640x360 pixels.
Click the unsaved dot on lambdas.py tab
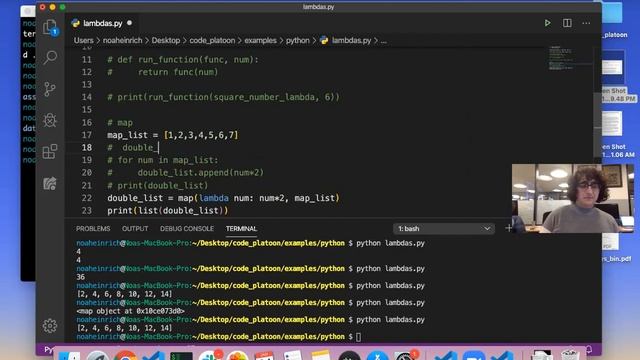coord(129,23)
